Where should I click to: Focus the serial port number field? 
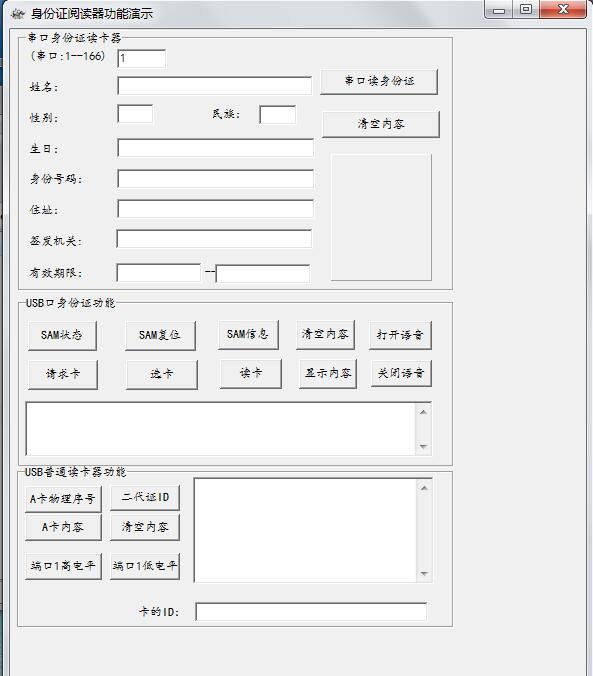141,59
